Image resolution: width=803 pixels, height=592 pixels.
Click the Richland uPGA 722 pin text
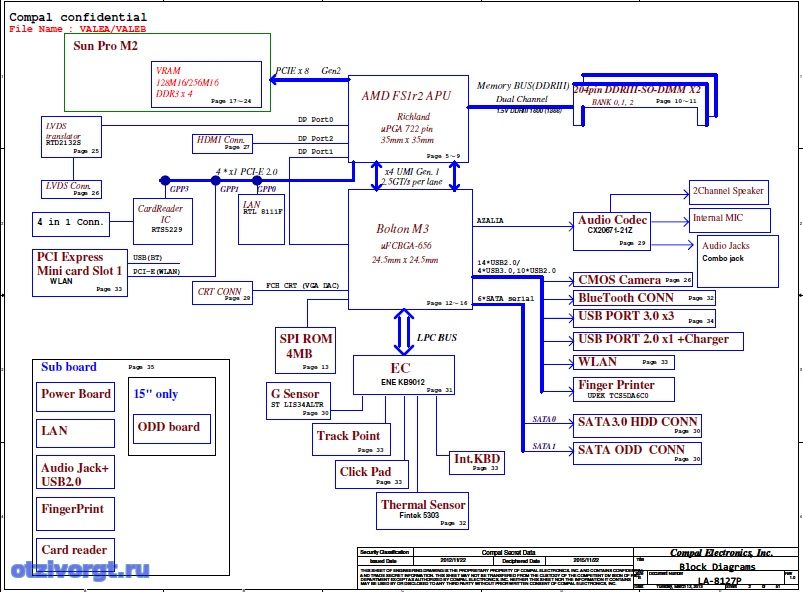tap(408, 123)
